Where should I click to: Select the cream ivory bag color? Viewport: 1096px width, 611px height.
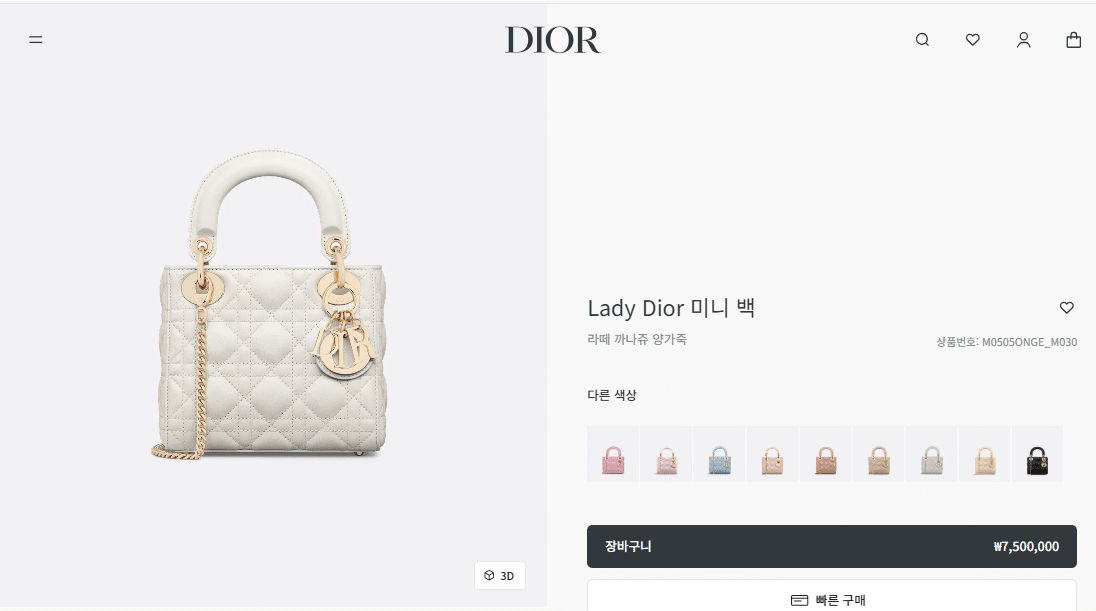point(985,454)
